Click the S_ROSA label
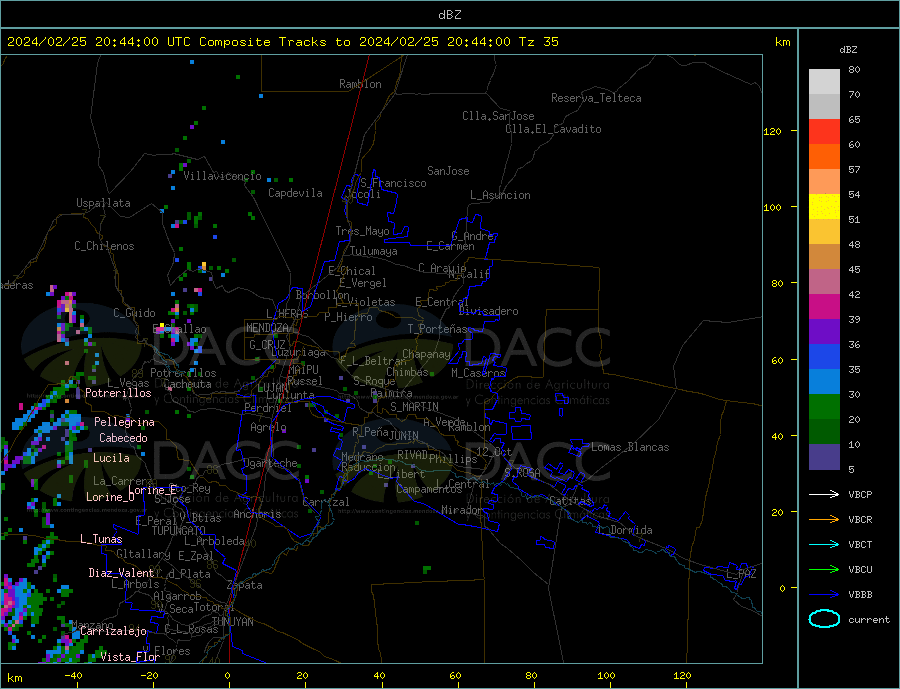Screen dimensions: 900x689 pyautogui.click(x=522, y=473)
